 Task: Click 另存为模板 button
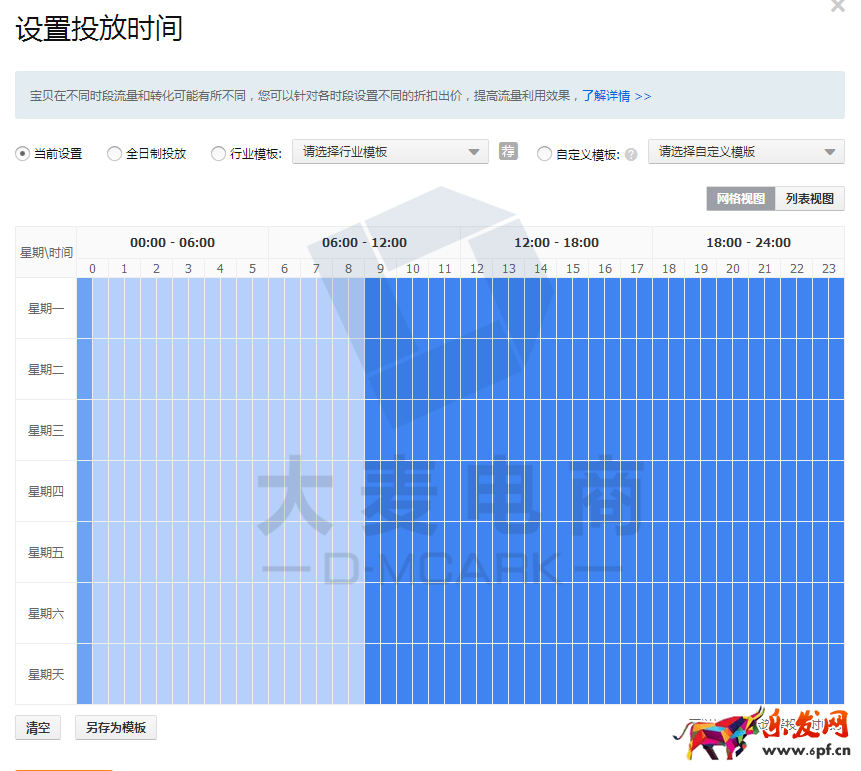tap(116, 727)
